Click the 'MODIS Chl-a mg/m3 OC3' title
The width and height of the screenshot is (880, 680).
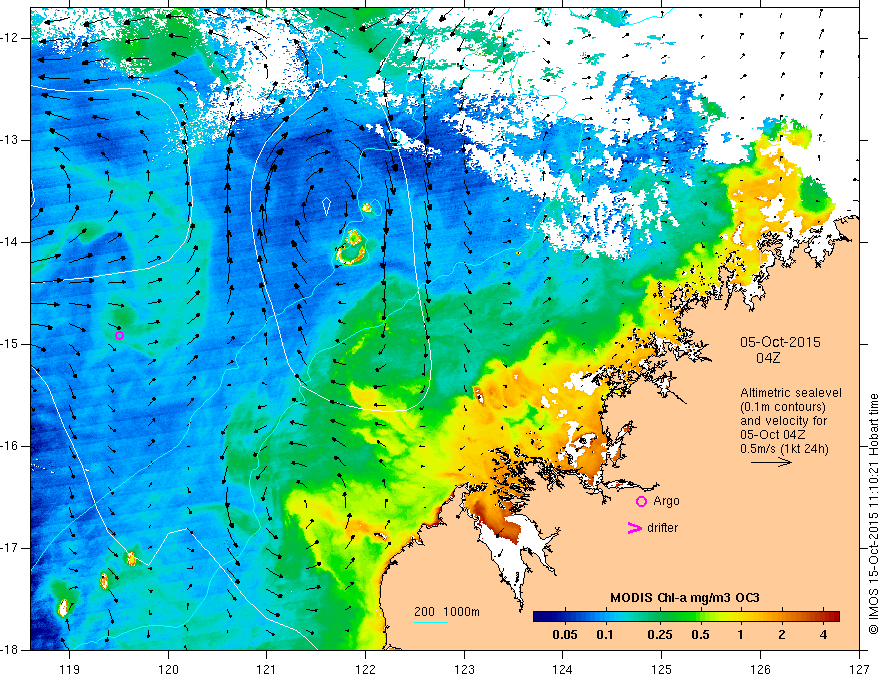[685, 598]
